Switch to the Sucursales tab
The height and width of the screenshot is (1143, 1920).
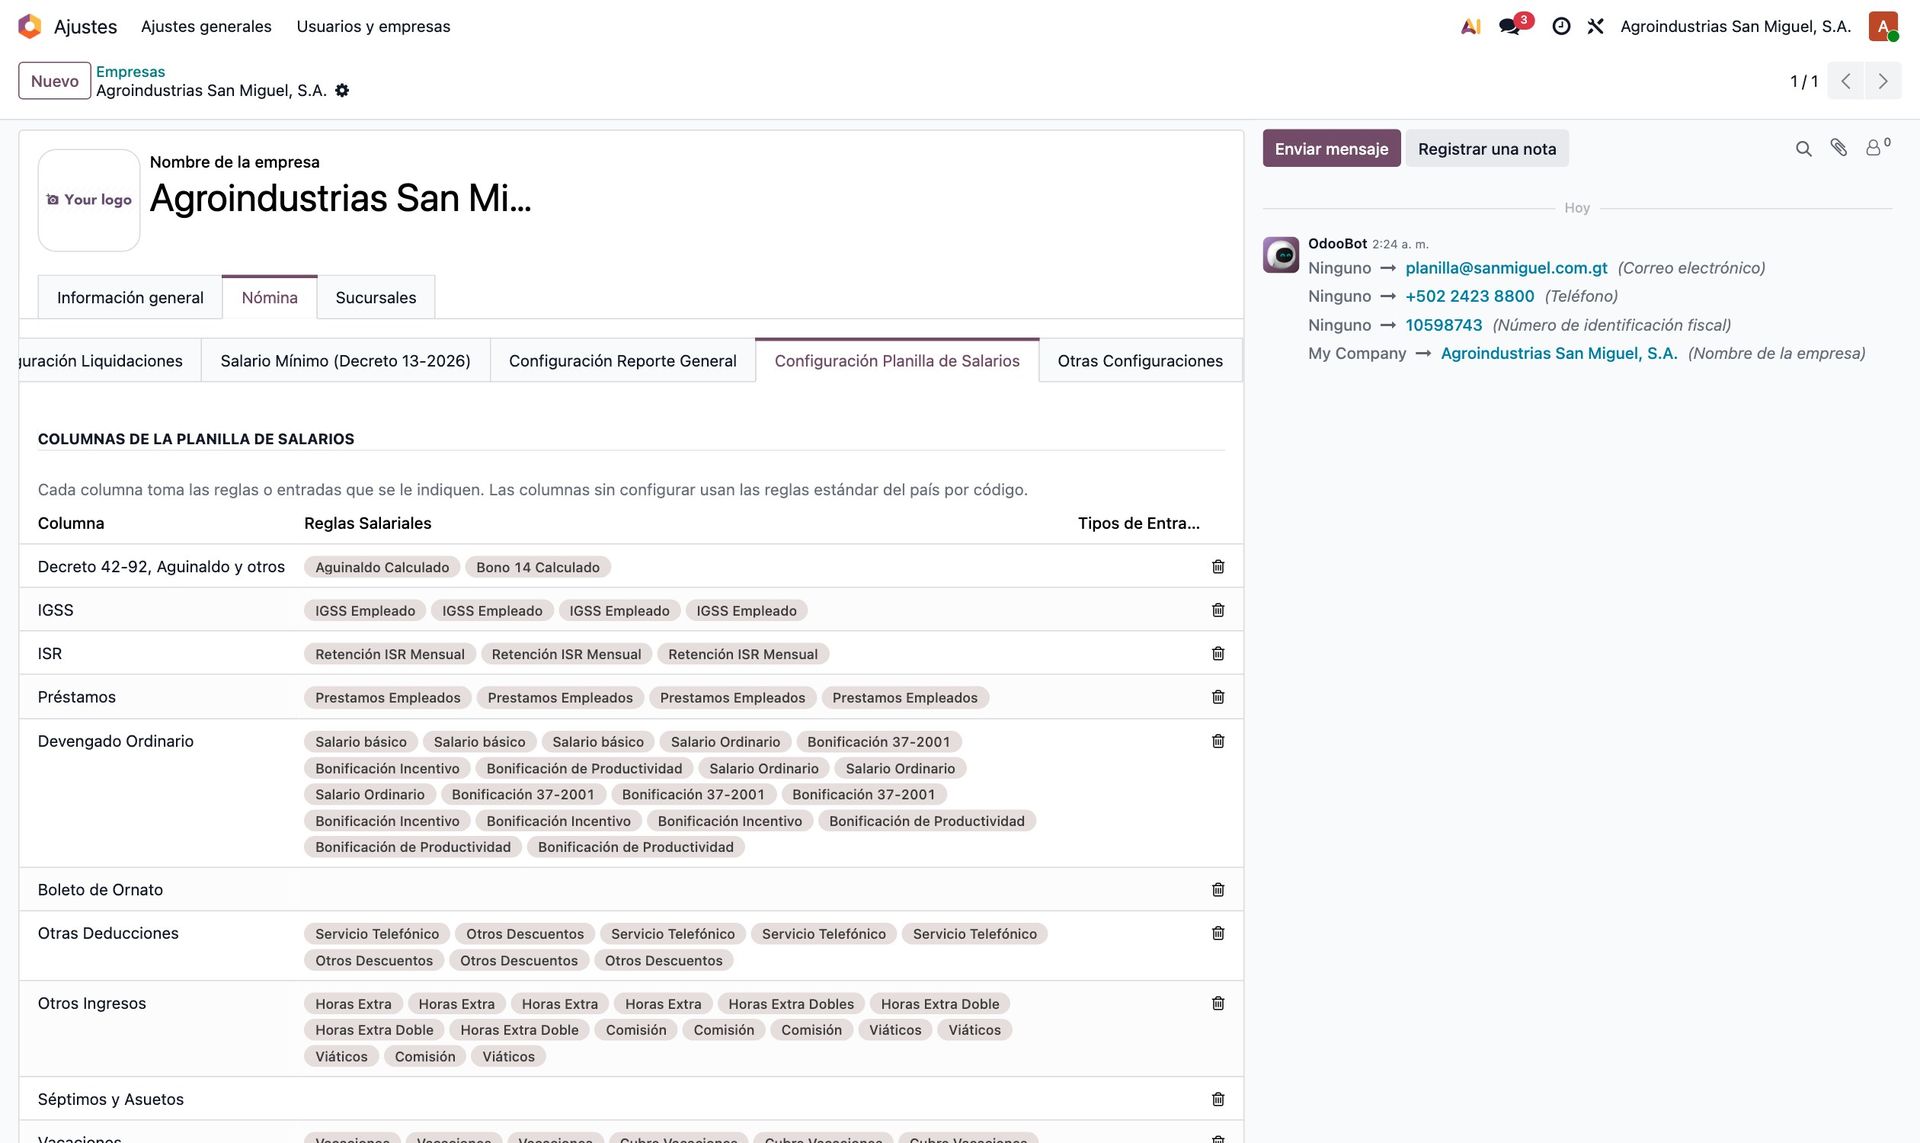click(376, 298)
